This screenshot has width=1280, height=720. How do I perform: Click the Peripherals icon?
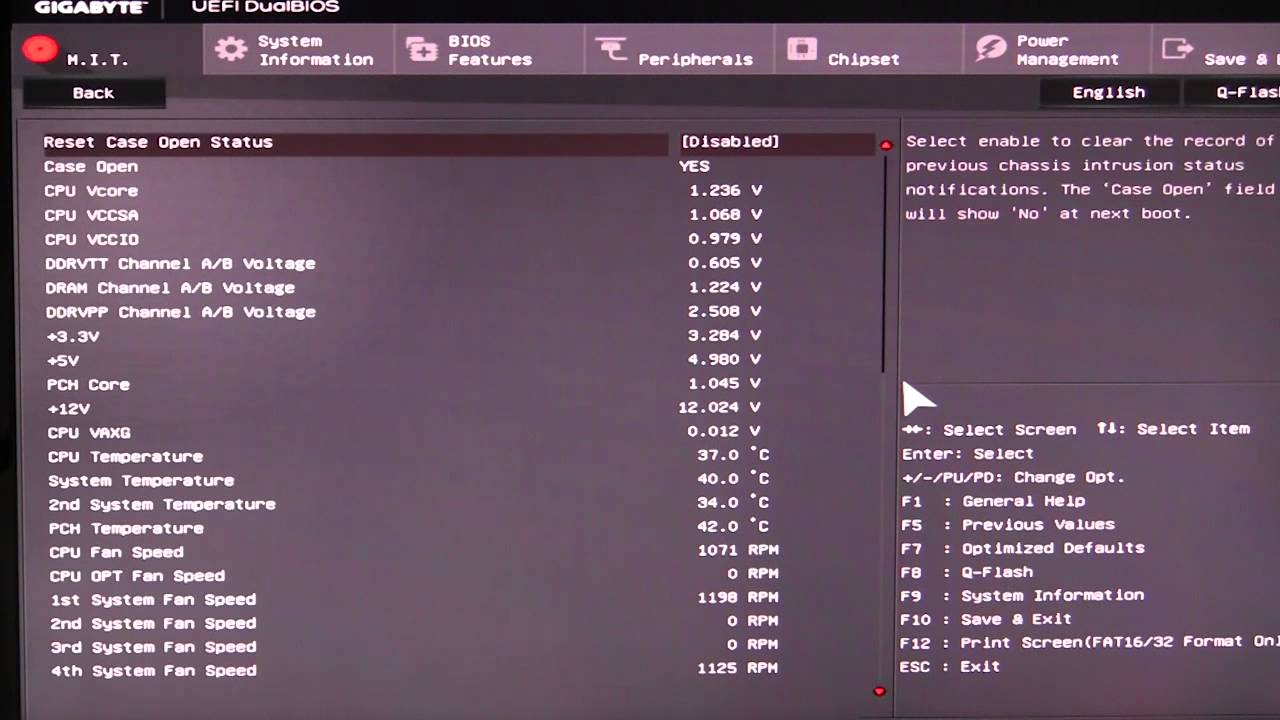coord(611,49)
